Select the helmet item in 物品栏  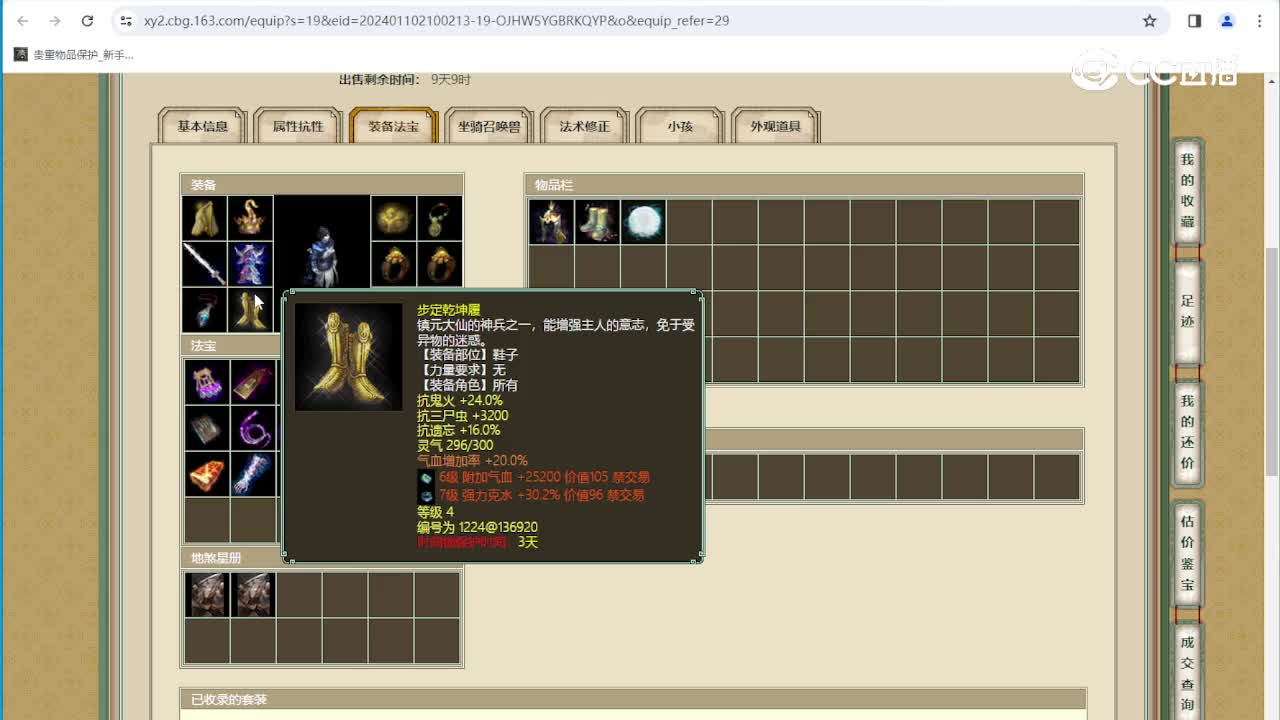[x=551, y=222]
